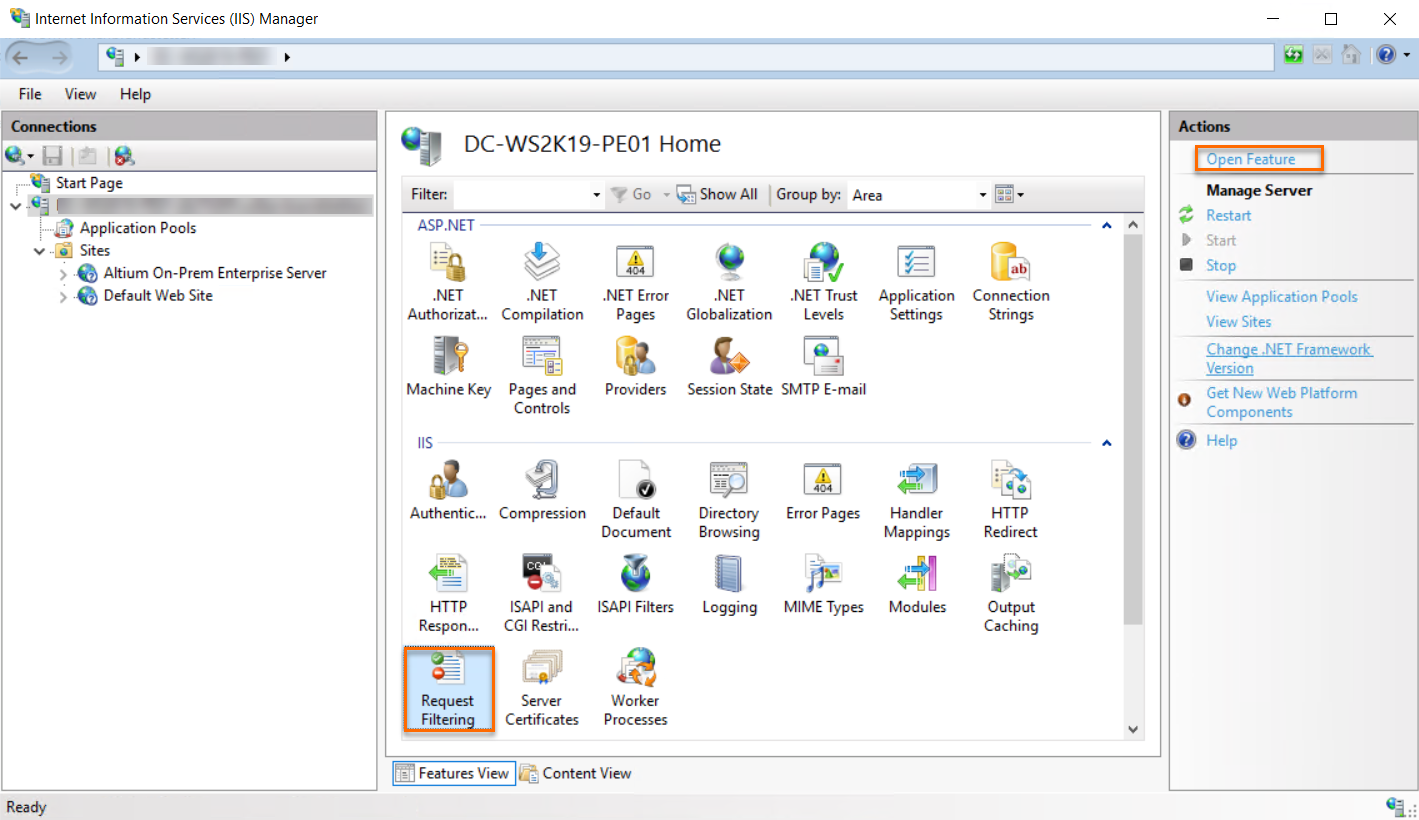The height and width of the screenshot is (820, 1419).
Task: Collapse the server node in Connections tree
Action: point(14,206)
